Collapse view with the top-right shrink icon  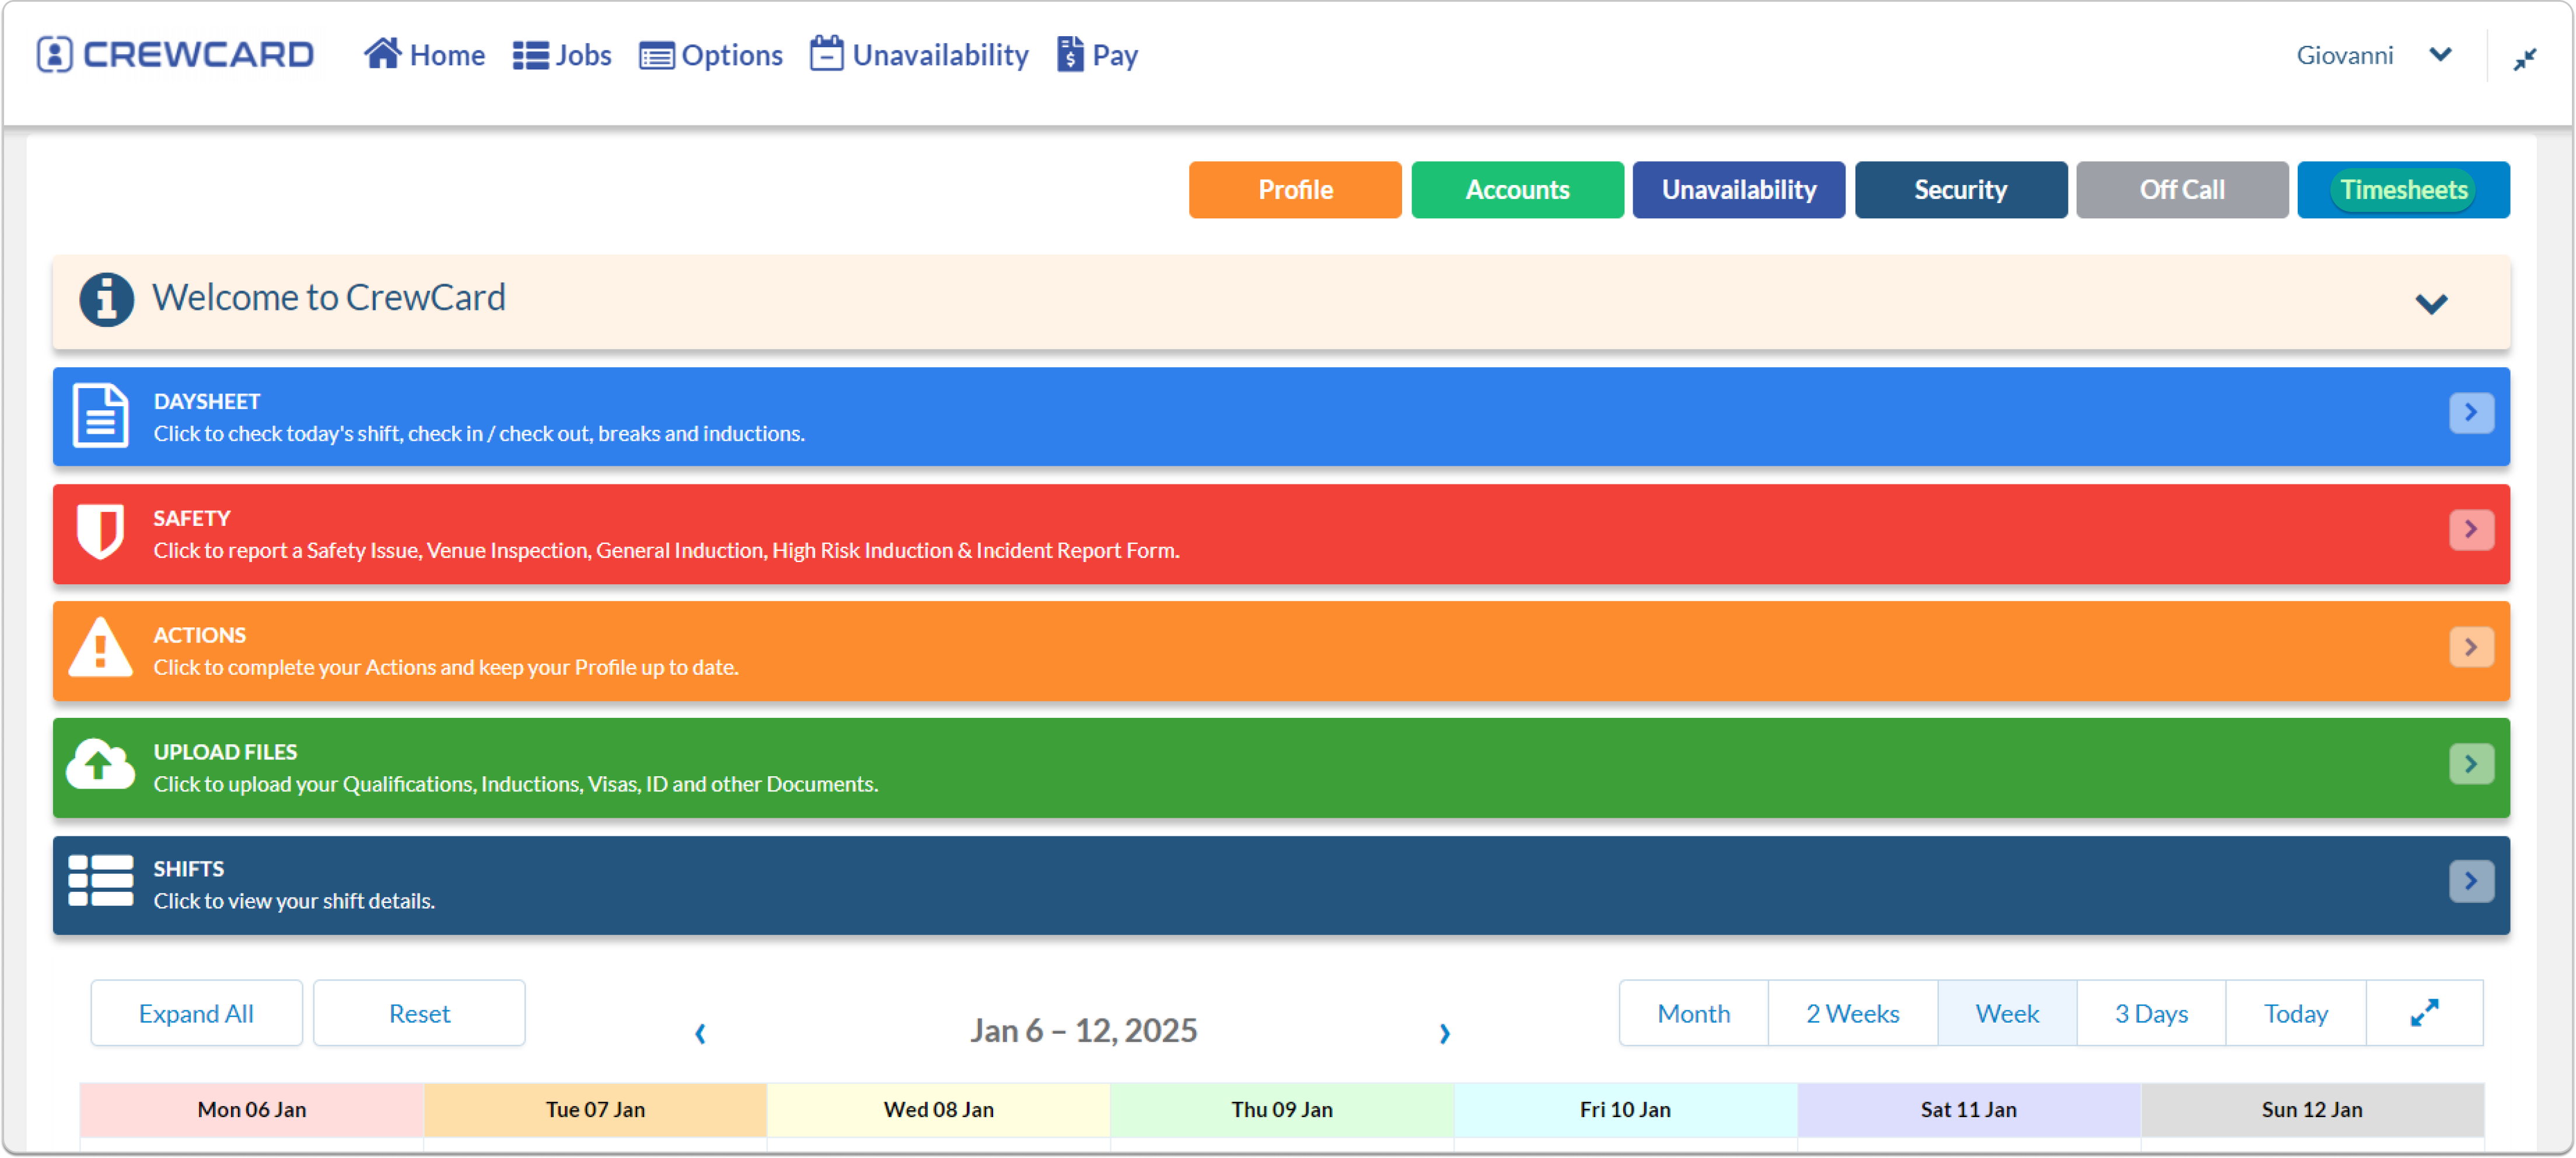pyautogui.click(x=2524, y=59)
